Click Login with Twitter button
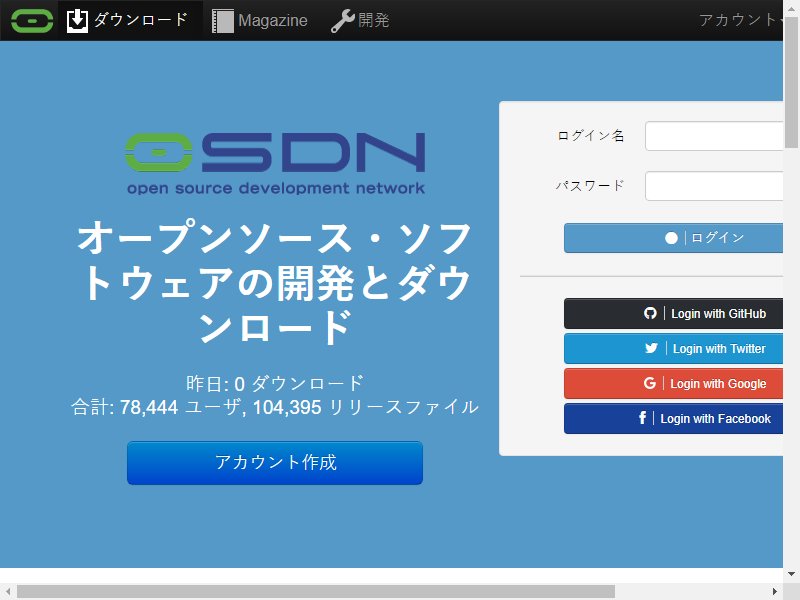The height and width of the screenshot is (600, 800). pyautogui.click(x=673, y=348)
